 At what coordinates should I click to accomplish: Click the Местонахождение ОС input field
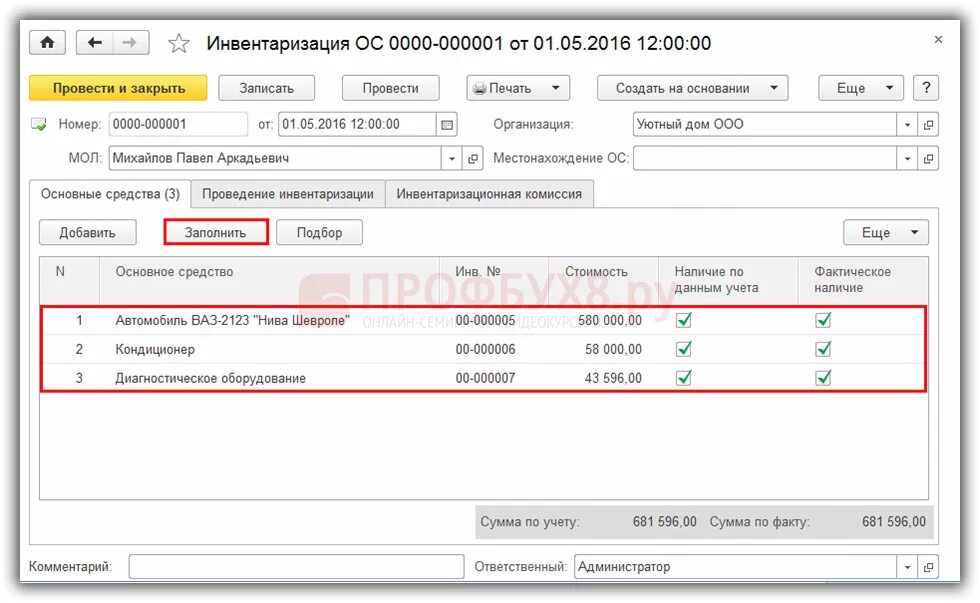coord(765,159)
